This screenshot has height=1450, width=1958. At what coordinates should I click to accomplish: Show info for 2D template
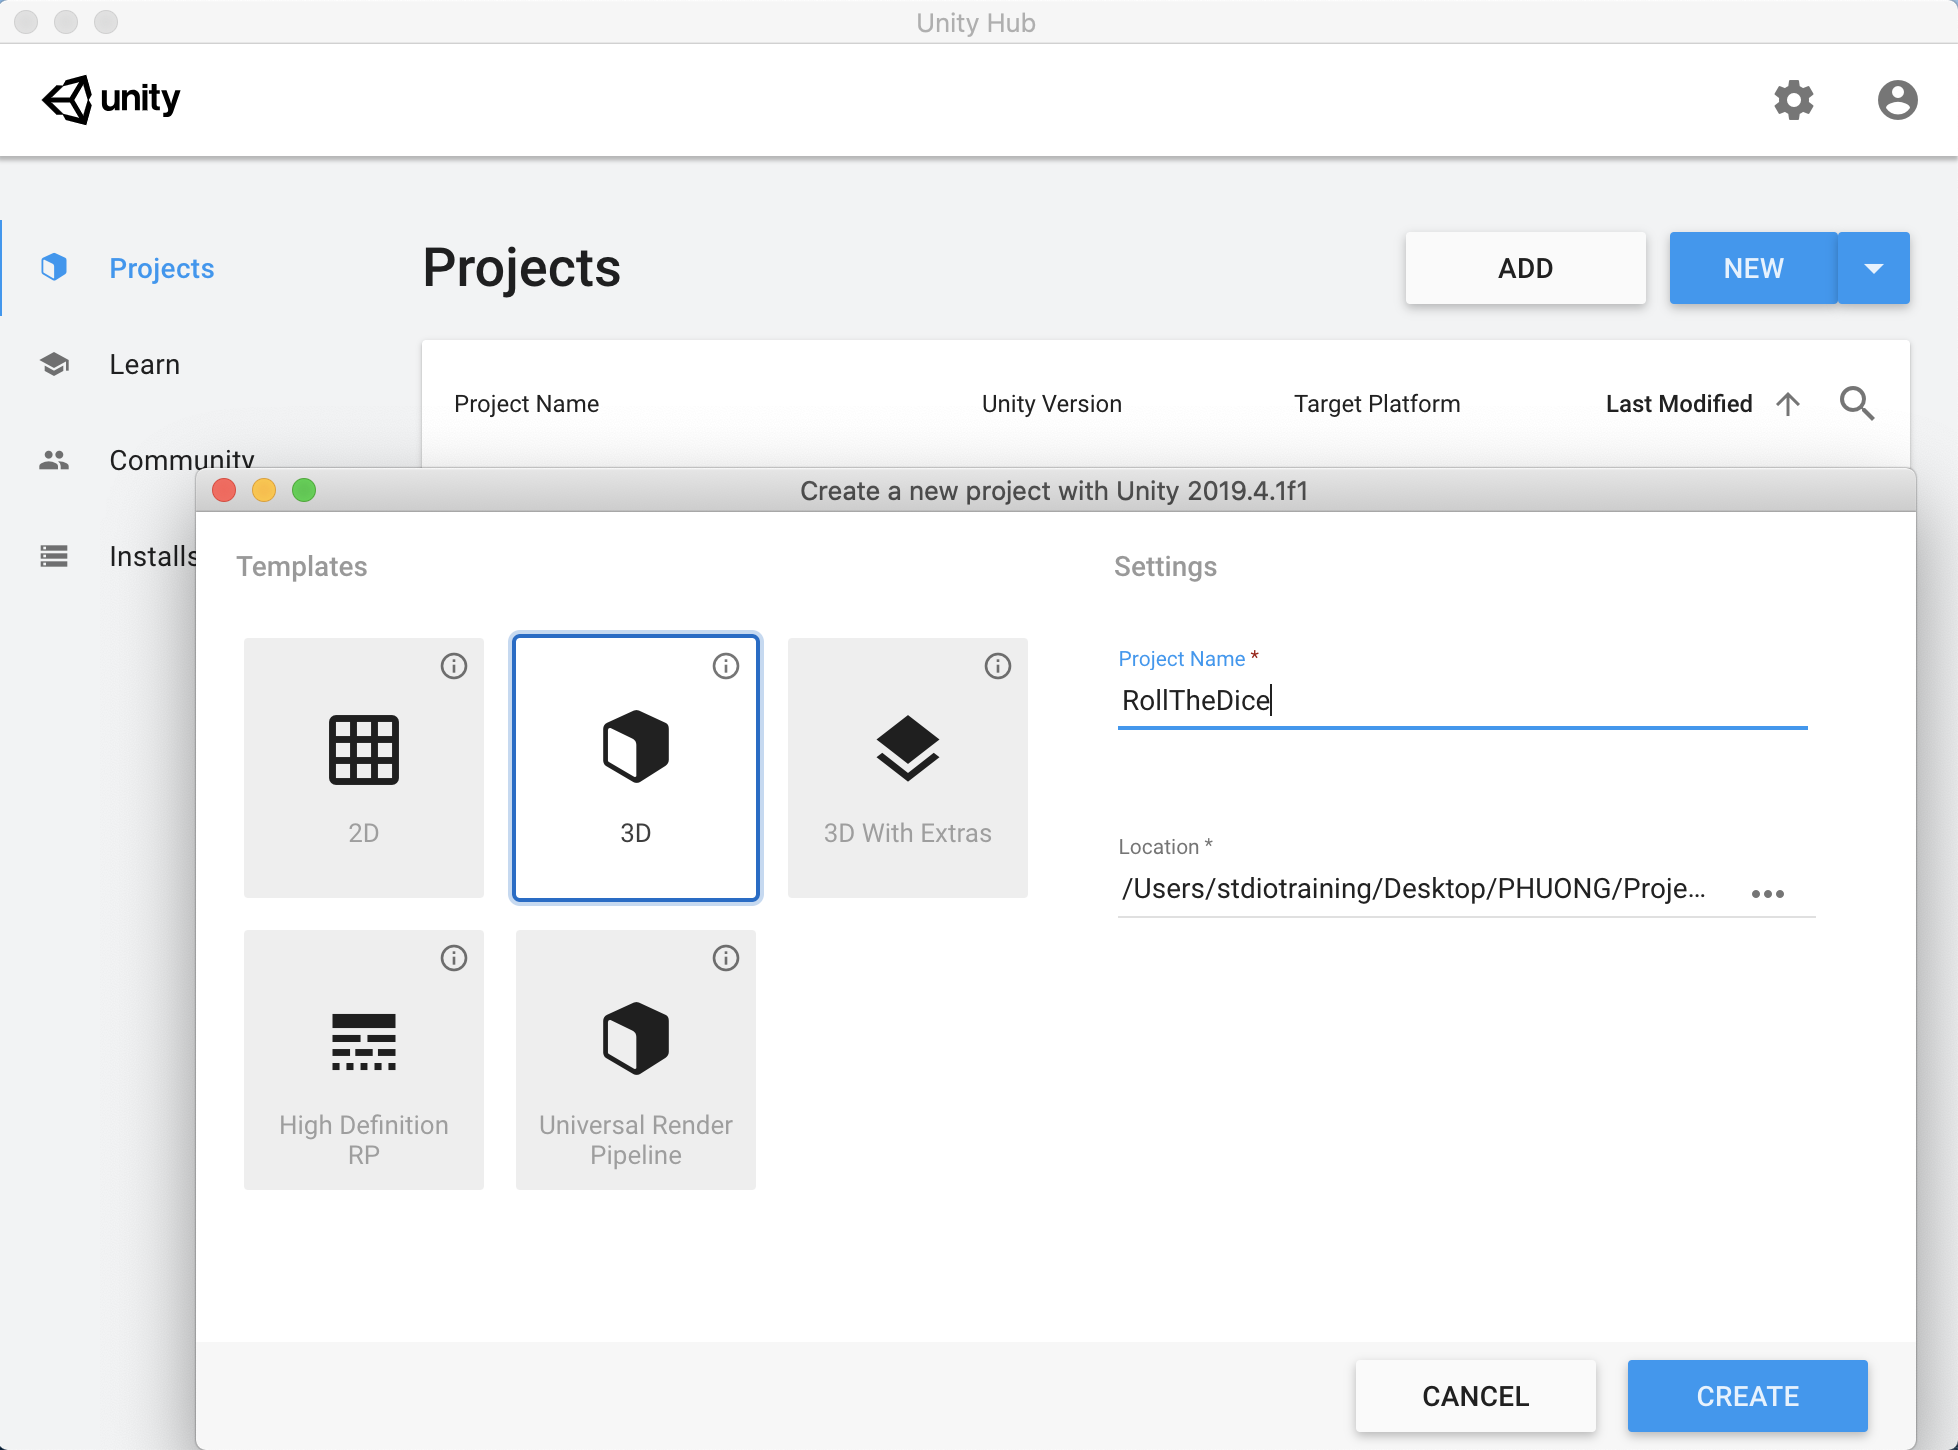pos(454,666)
